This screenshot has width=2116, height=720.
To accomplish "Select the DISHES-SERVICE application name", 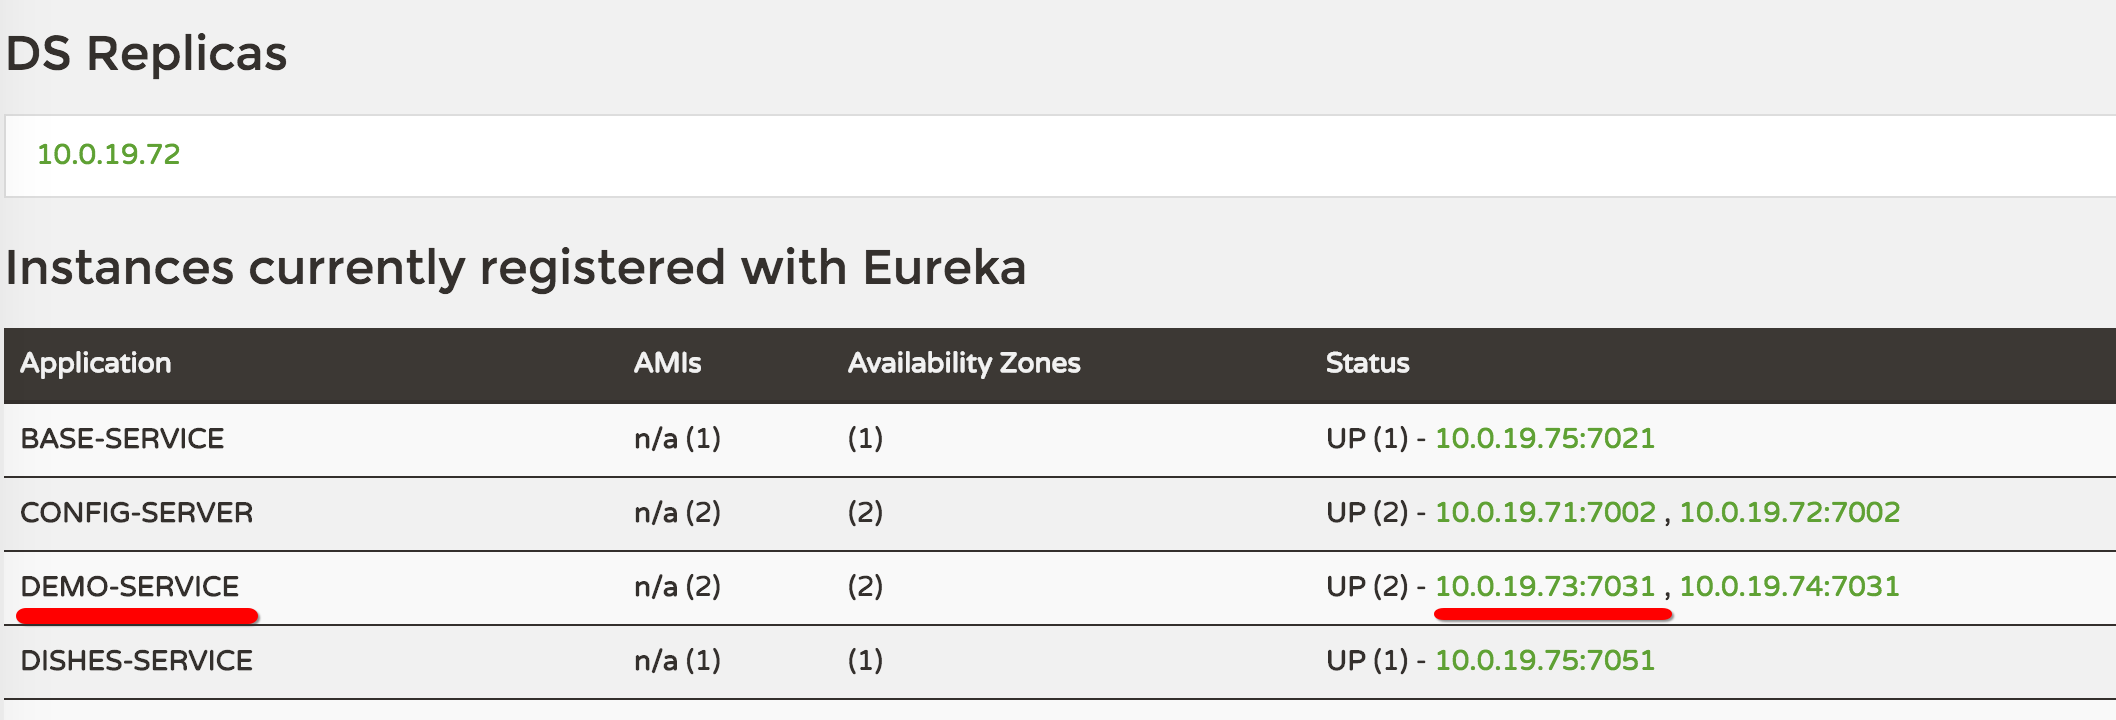I will (x=137, y=660).
